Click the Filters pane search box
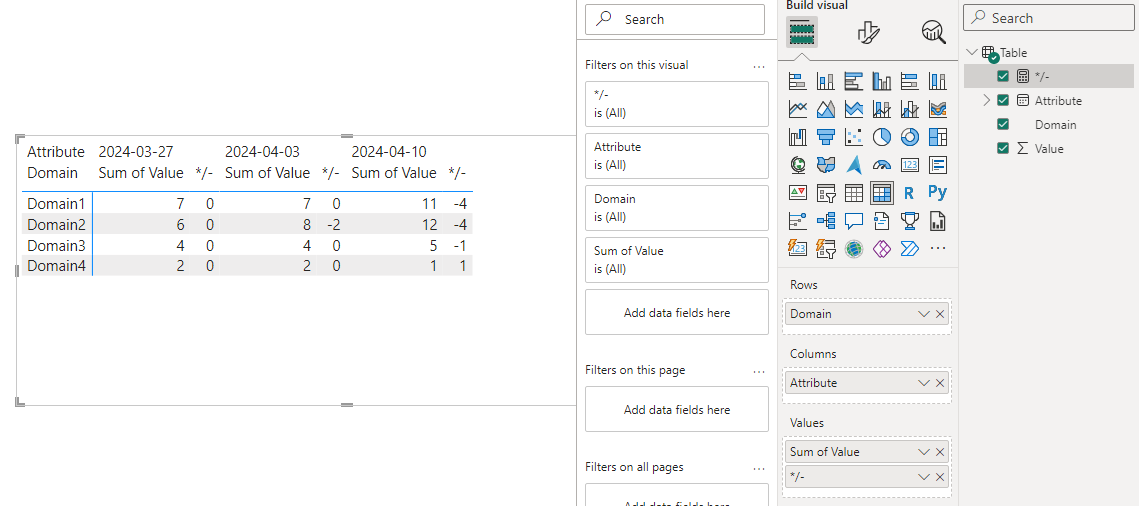This screenshot has width=1139, height=506. pyautogui.click(x=675, y=20)
